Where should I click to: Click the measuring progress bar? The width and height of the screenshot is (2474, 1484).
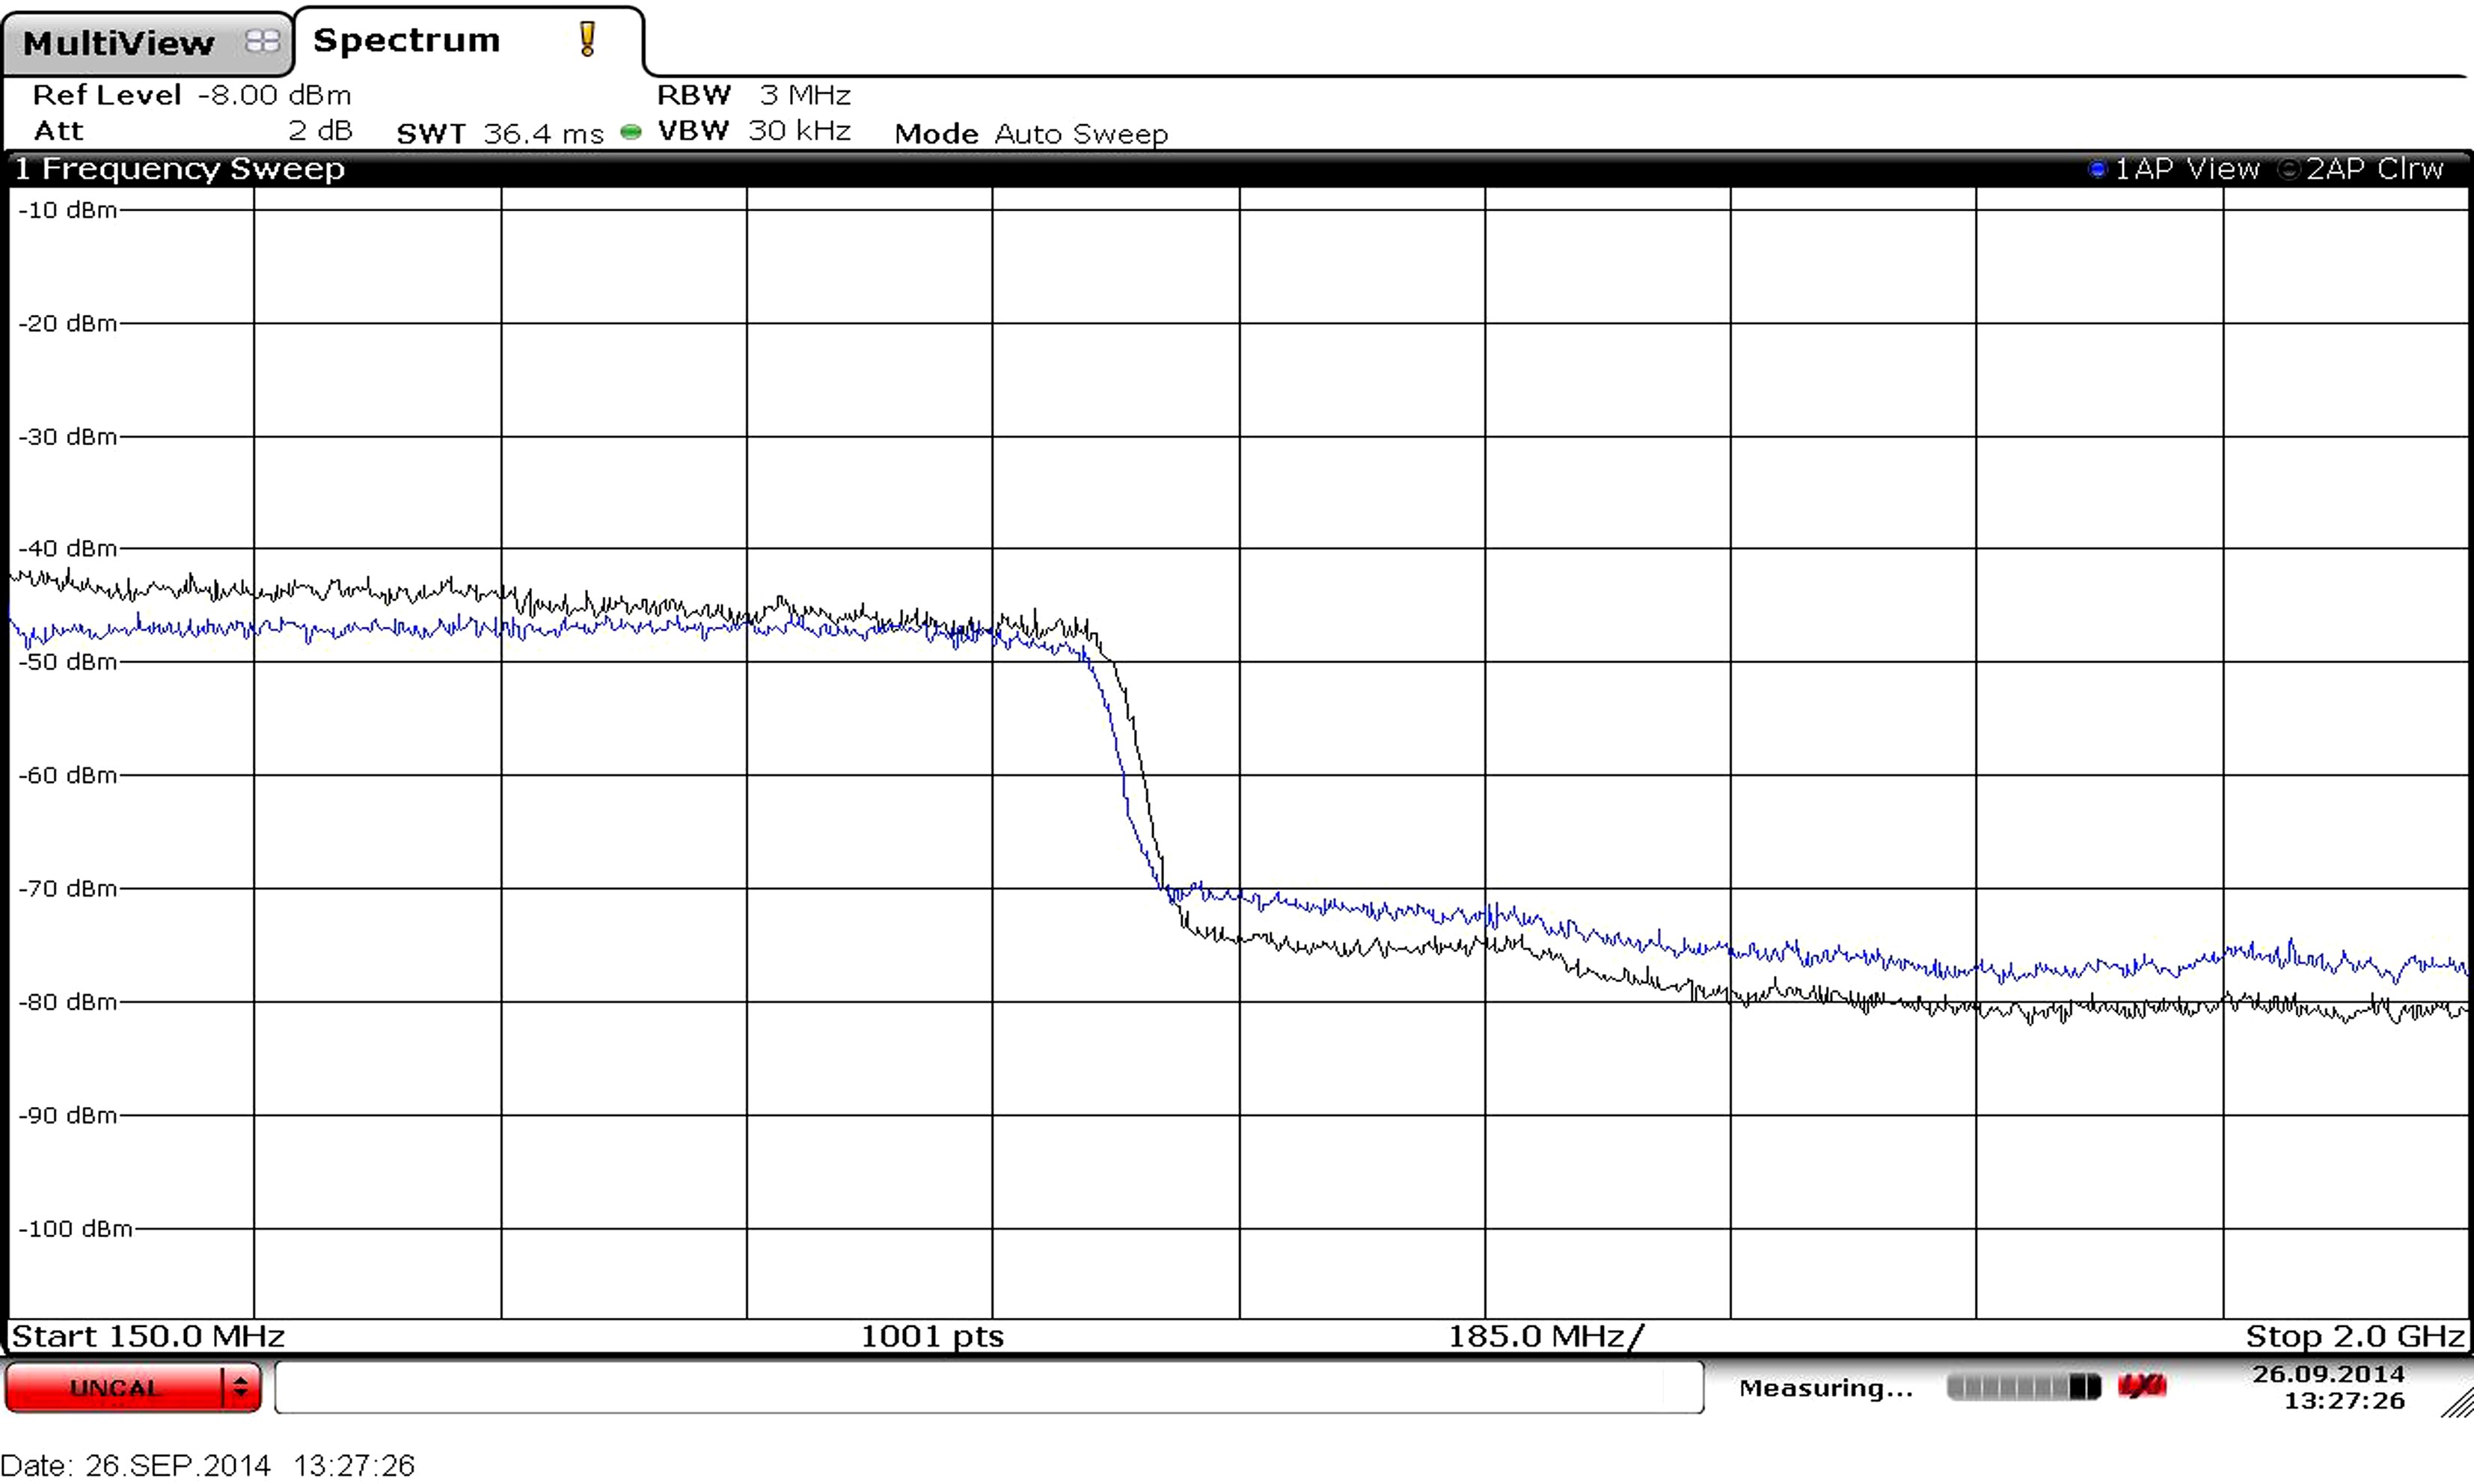coord(2022,1387)
